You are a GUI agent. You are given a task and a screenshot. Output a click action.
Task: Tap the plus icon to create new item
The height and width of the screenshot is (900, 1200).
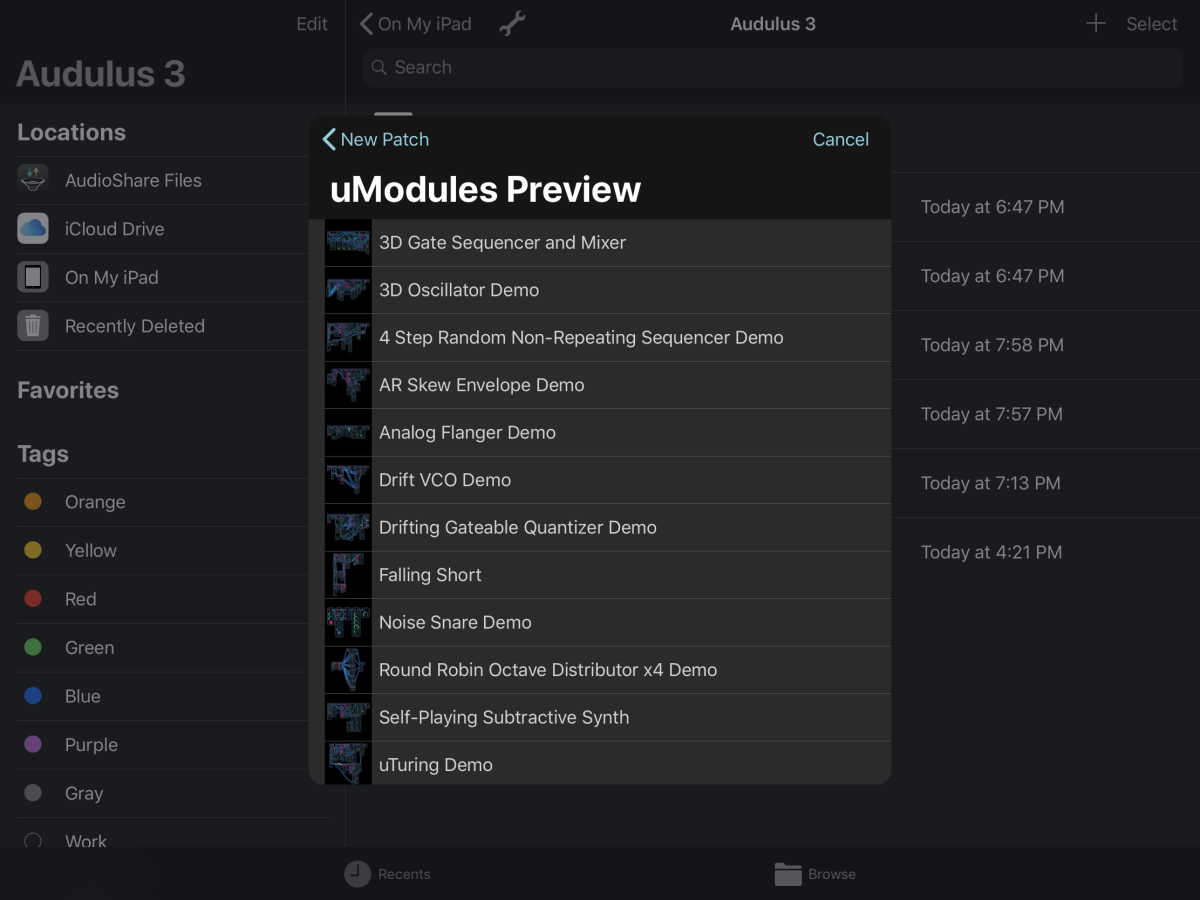pos(1095,23)
